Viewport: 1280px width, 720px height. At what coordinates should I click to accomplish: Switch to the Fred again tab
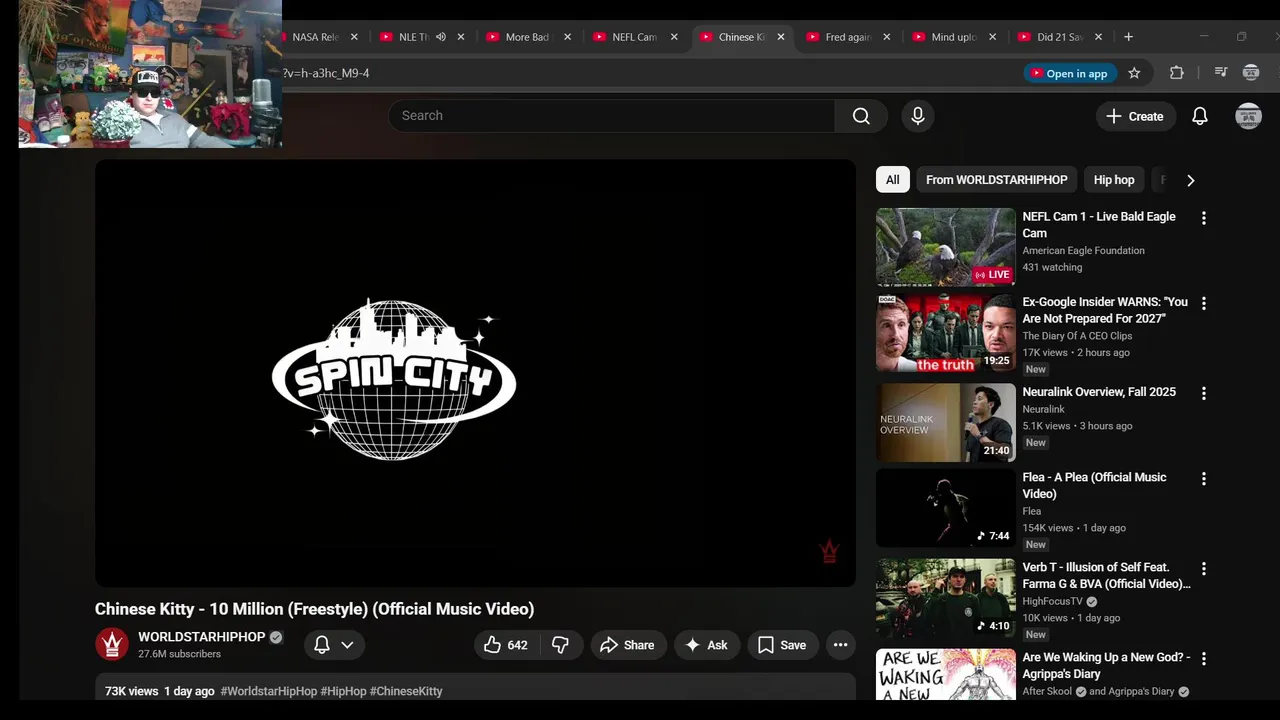click(x=848, y=37)
